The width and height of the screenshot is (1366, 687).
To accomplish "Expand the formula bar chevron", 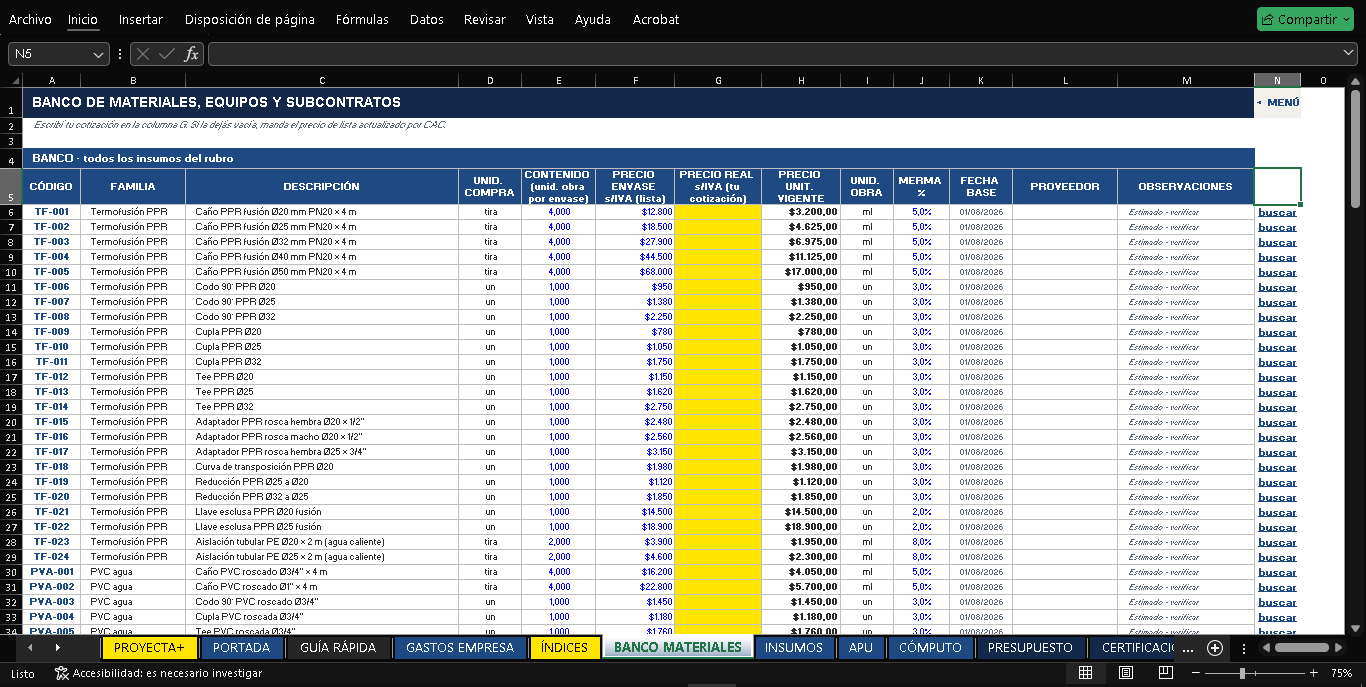I will [1349, 54].
